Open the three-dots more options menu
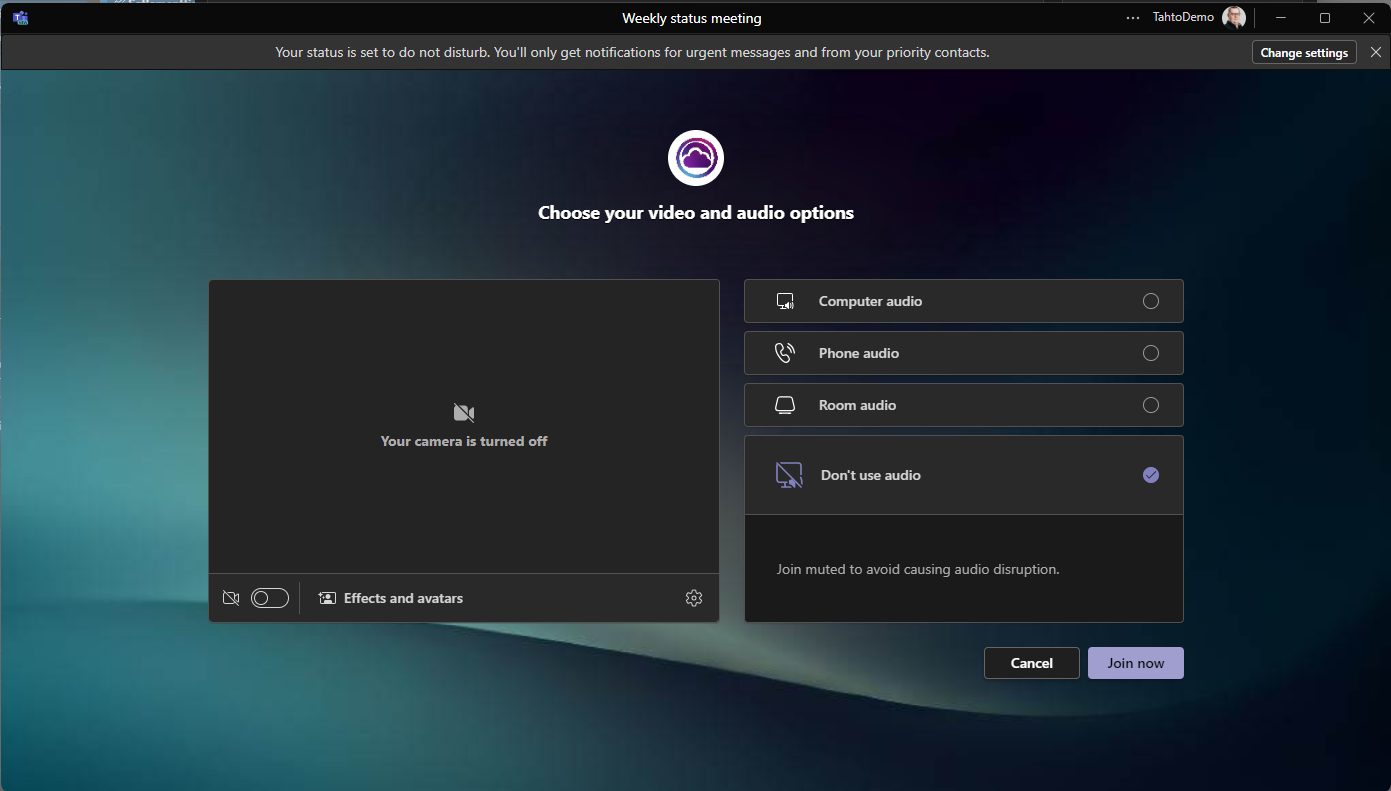Screen dimensions: 1391x791 [x=1132, y=18]
